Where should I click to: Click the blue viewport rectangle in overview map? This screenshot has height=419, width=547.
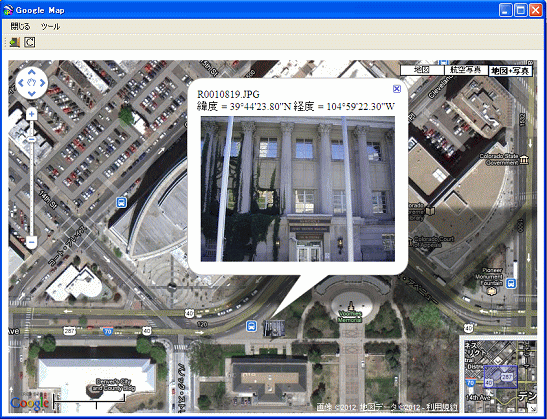[500, 377]
